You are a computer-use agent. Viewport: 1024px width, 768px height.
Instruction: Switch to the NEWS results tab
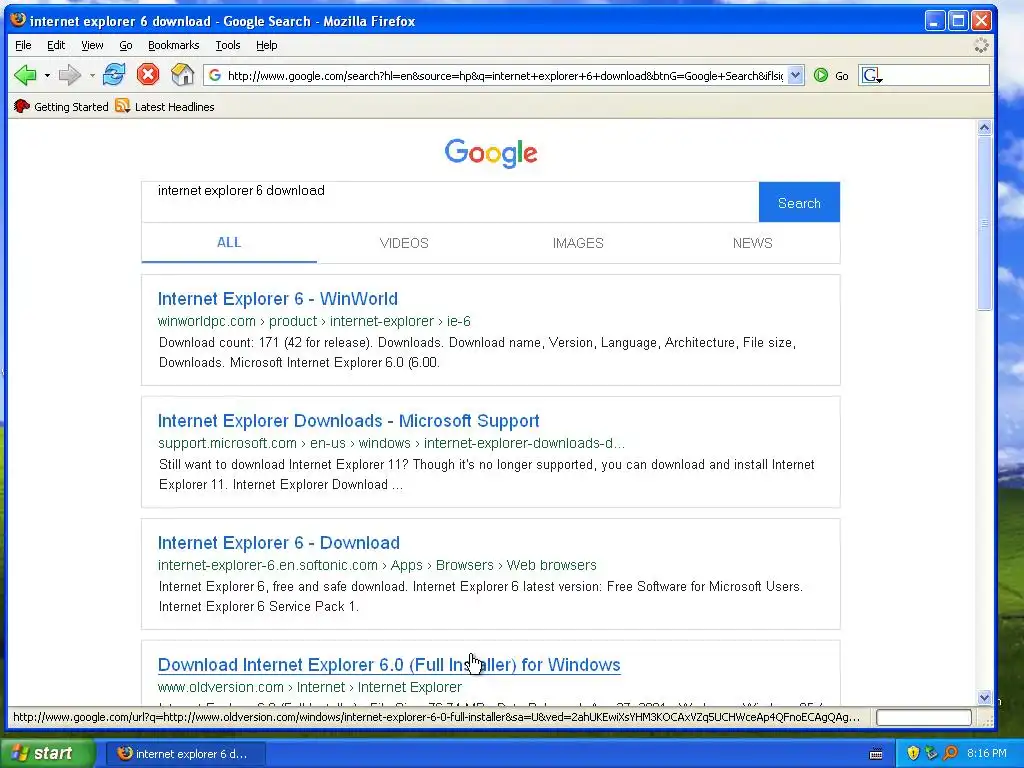tap(752, 243)
